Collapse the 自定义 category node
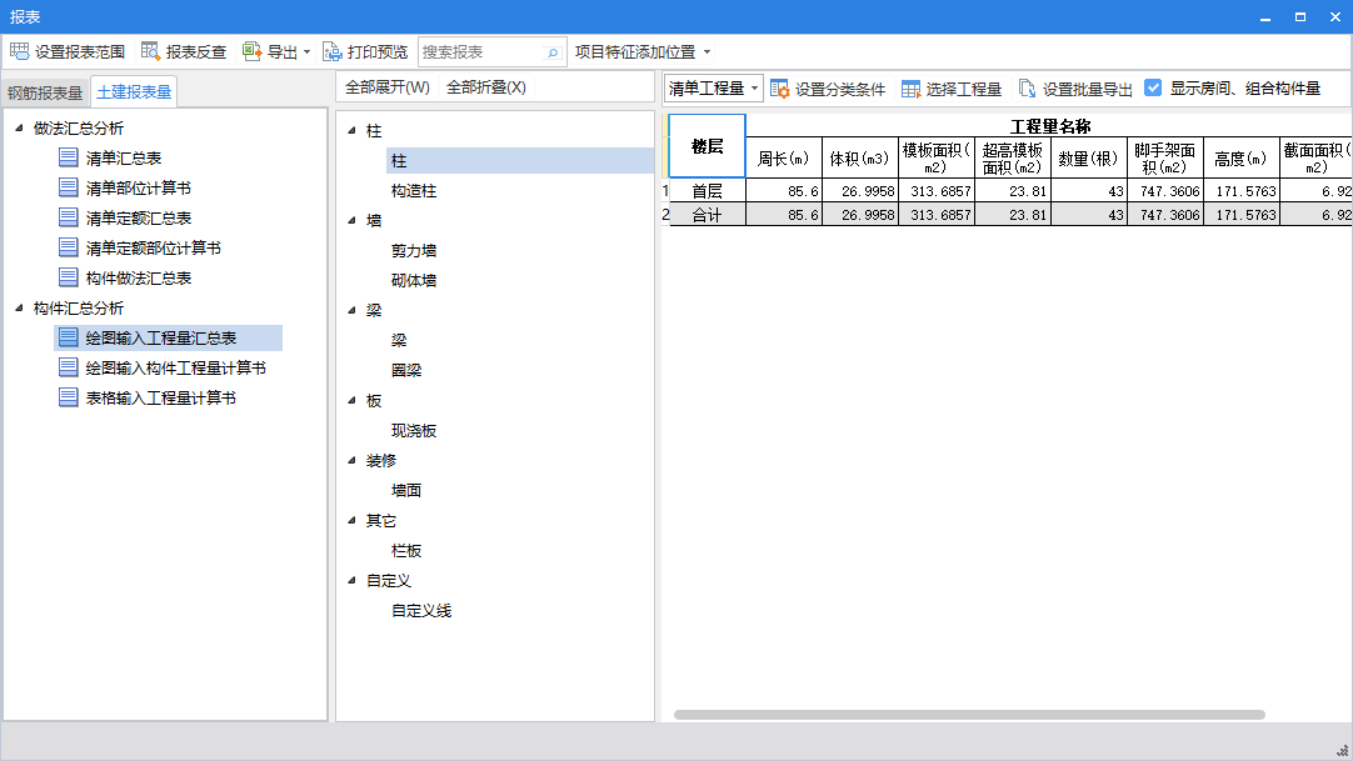Image resolution: width=1353 pixels, height=761 pixels. [x=352, y=580]
